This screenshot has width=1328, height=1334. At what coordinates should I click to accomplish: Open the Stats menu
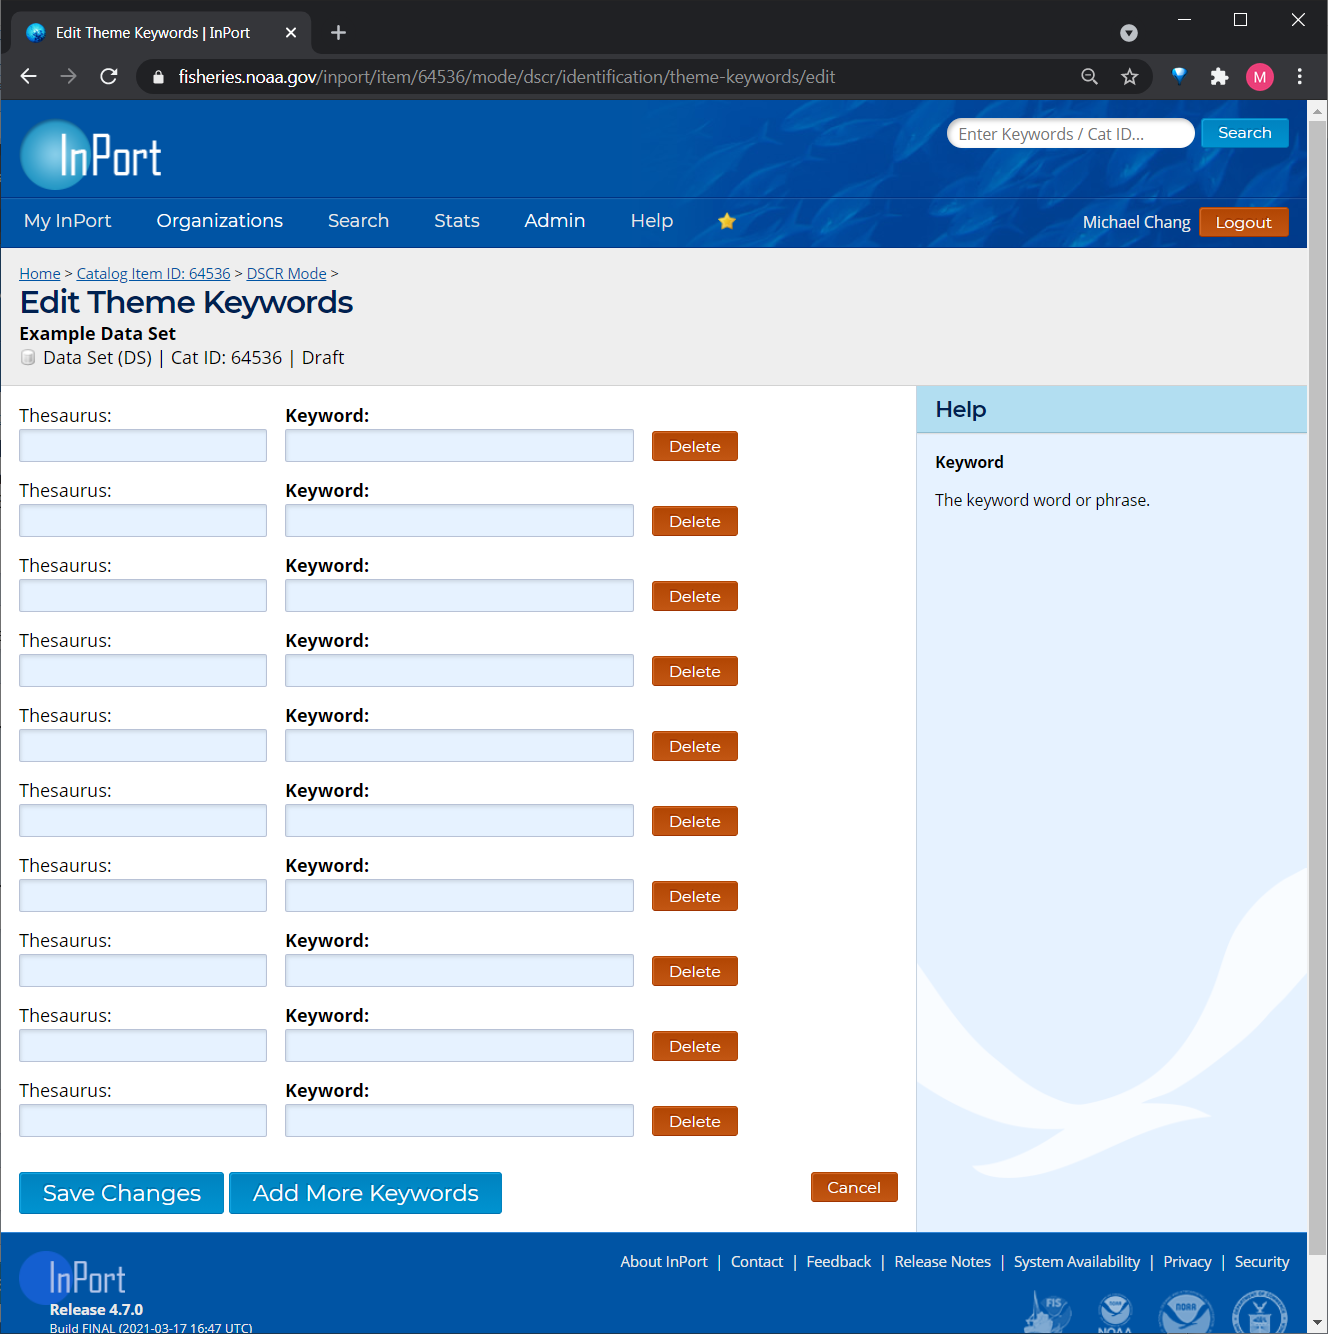tap(457, 221)
